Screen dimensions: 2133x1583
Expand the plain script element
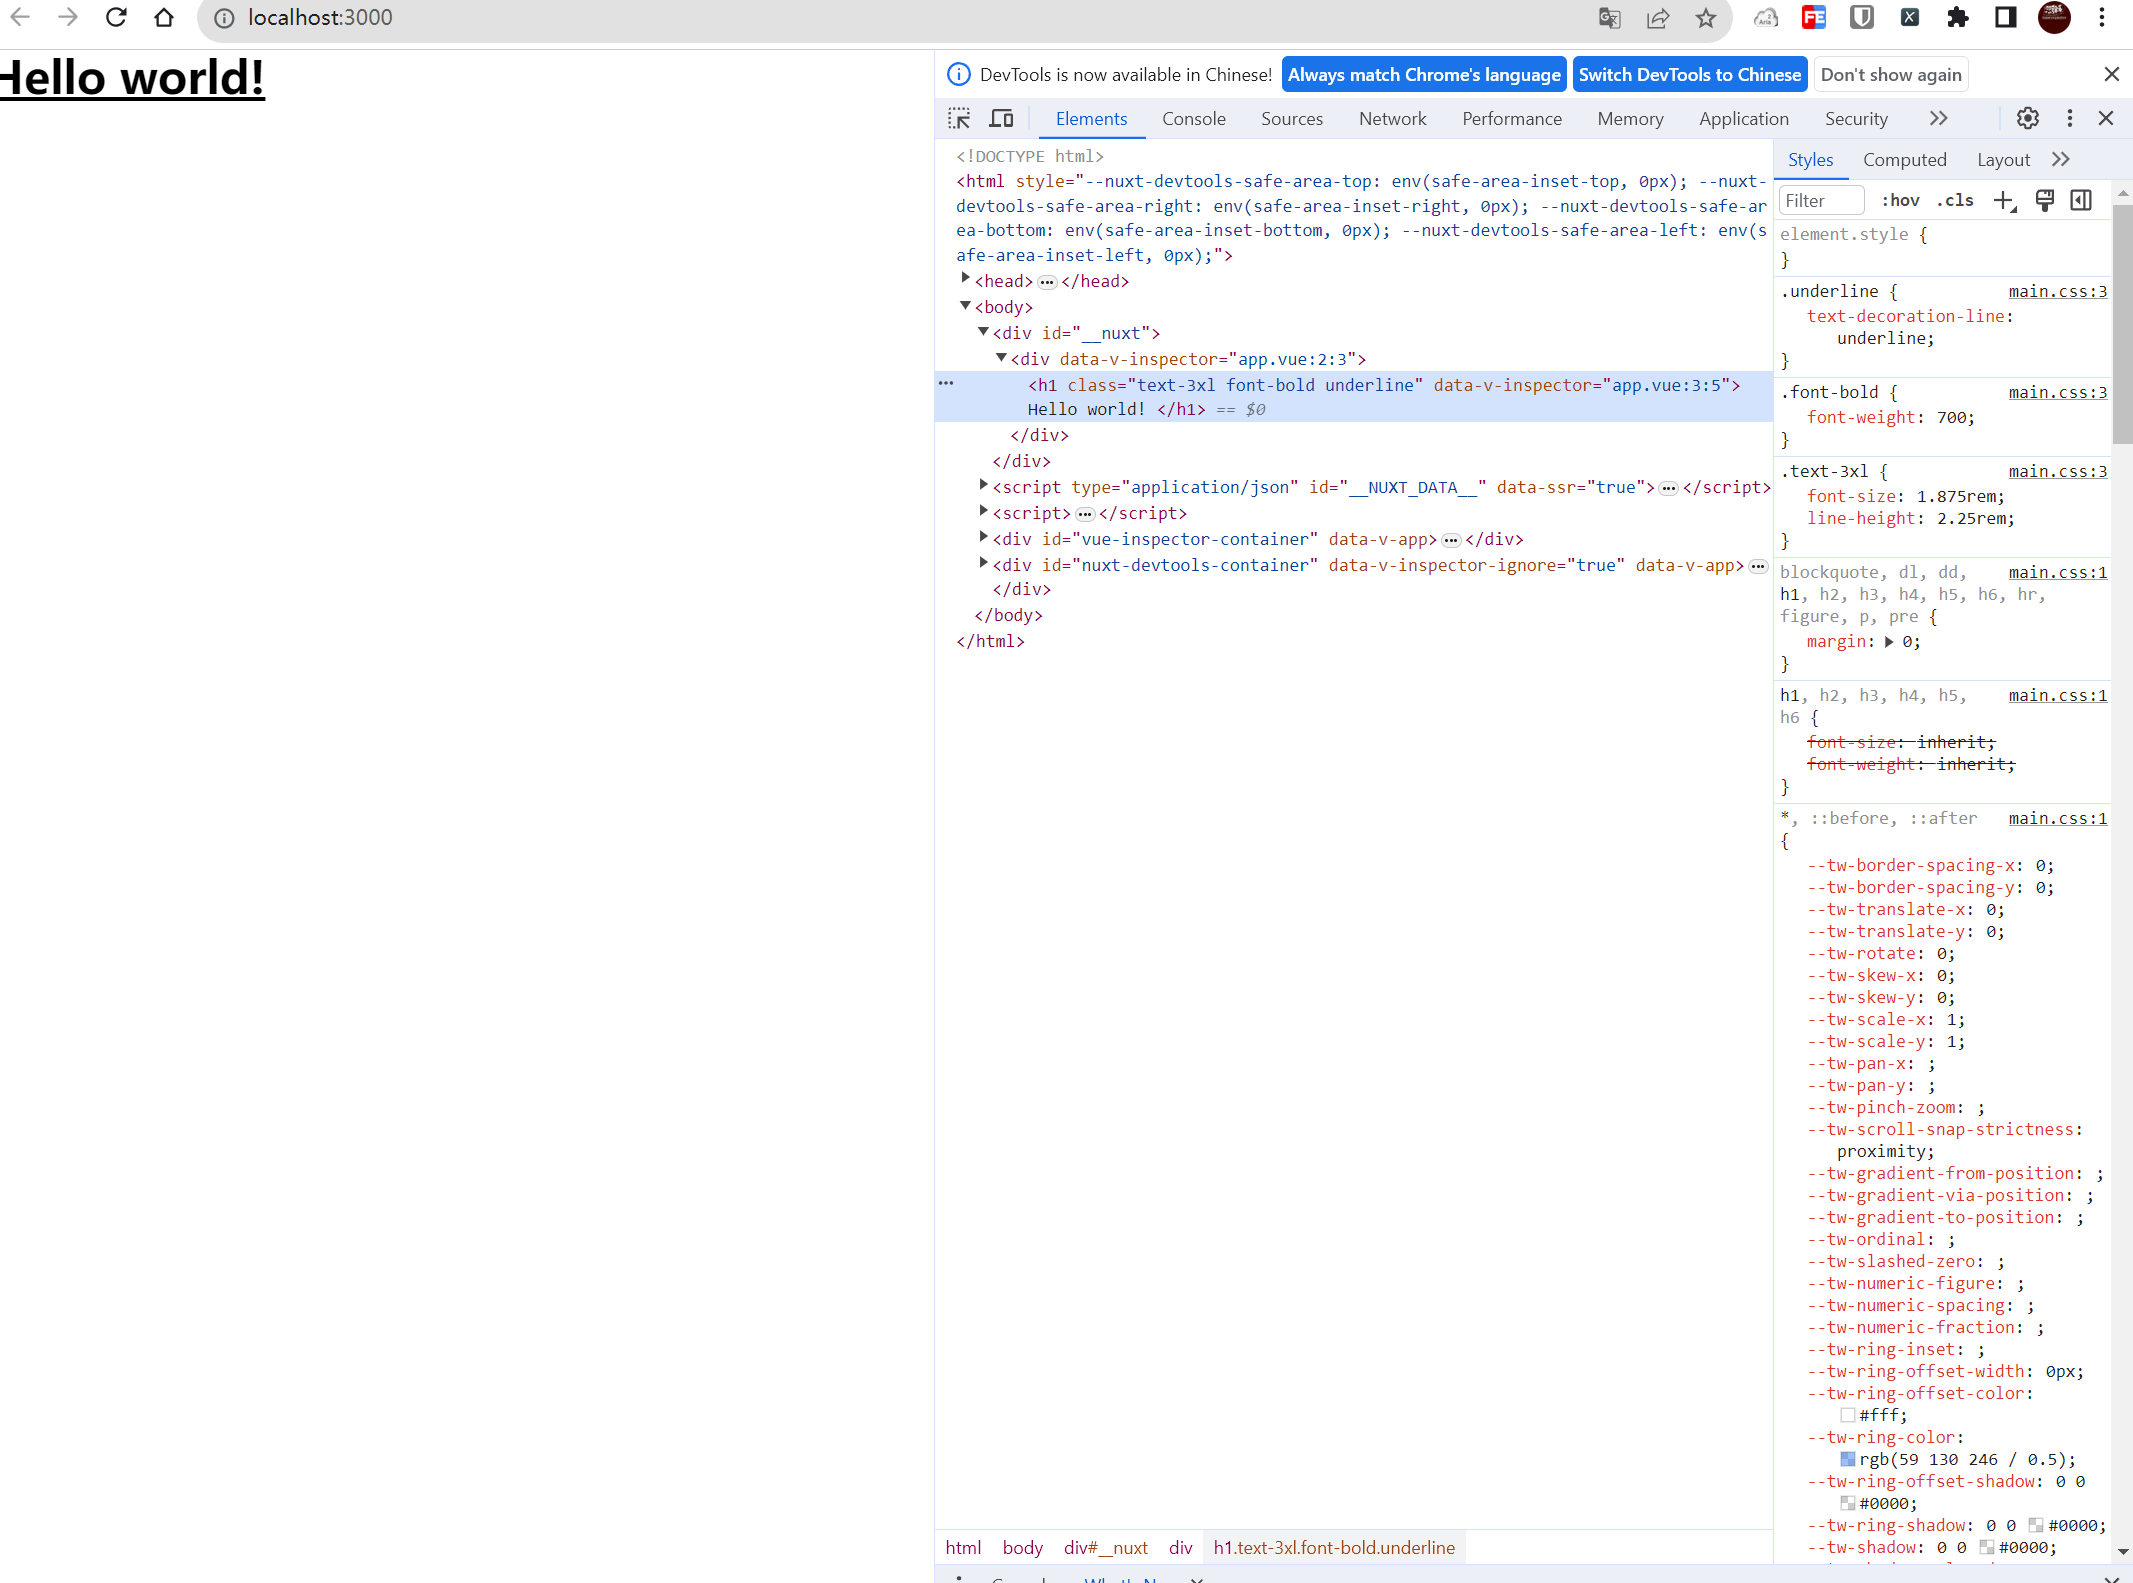click(983, 511)
